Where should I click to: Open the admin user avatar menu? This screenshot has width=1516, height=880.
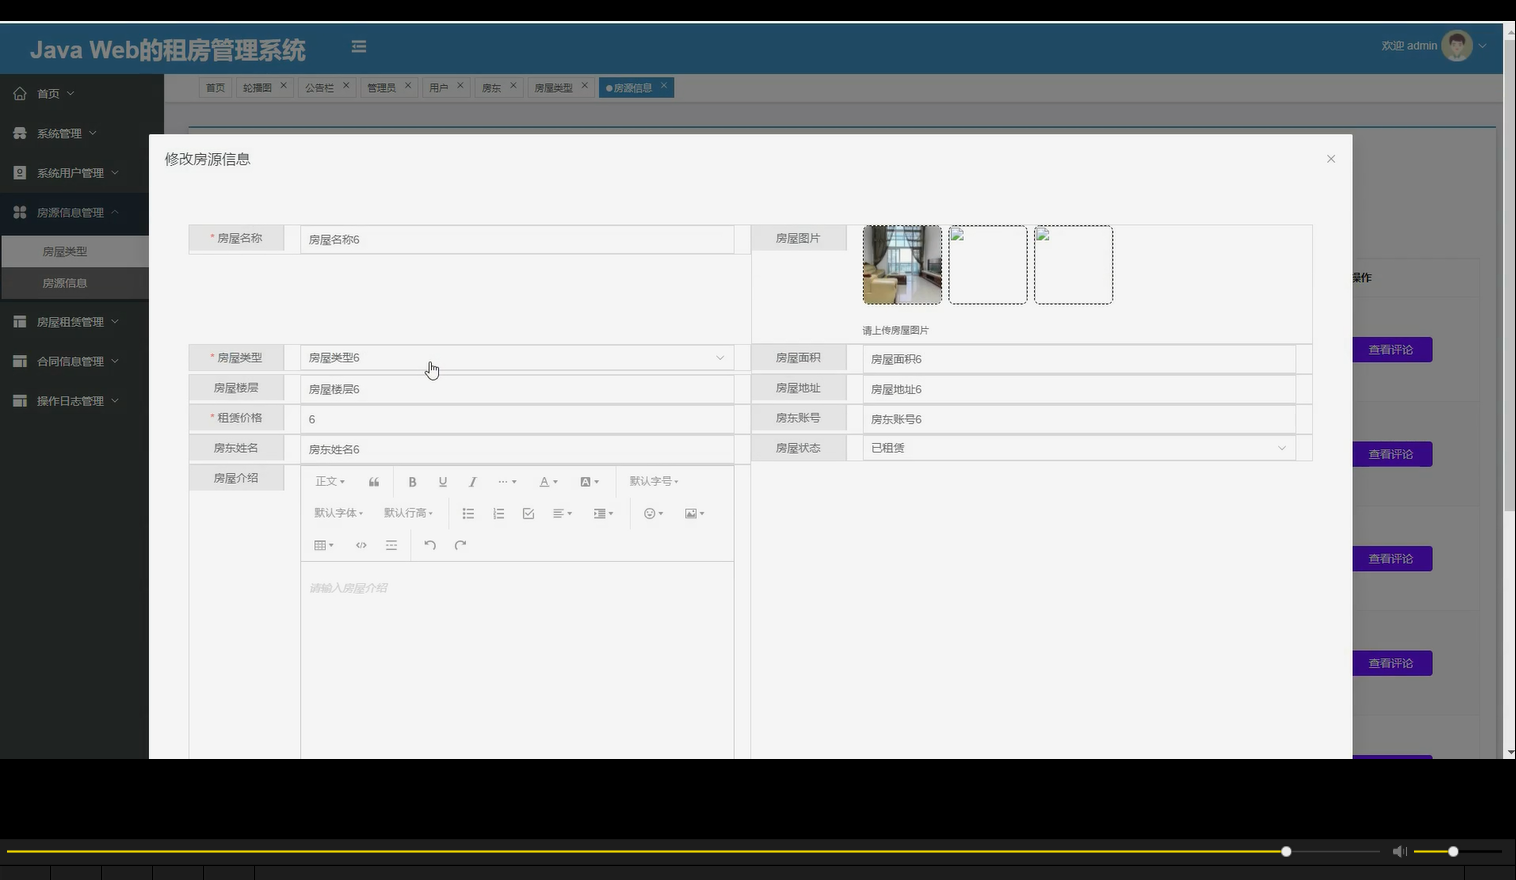coord(1457,45)
